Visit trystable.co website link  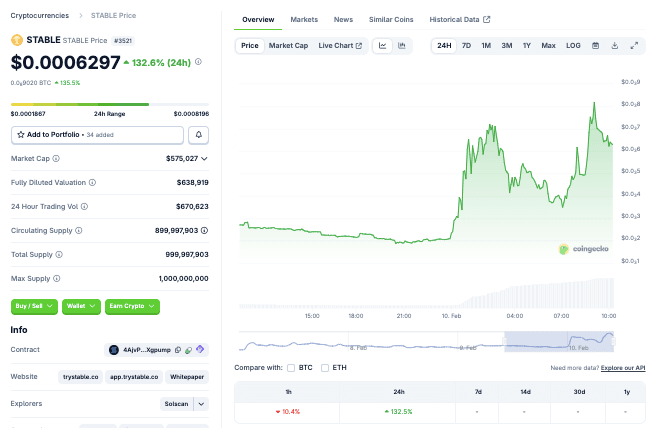81,377
